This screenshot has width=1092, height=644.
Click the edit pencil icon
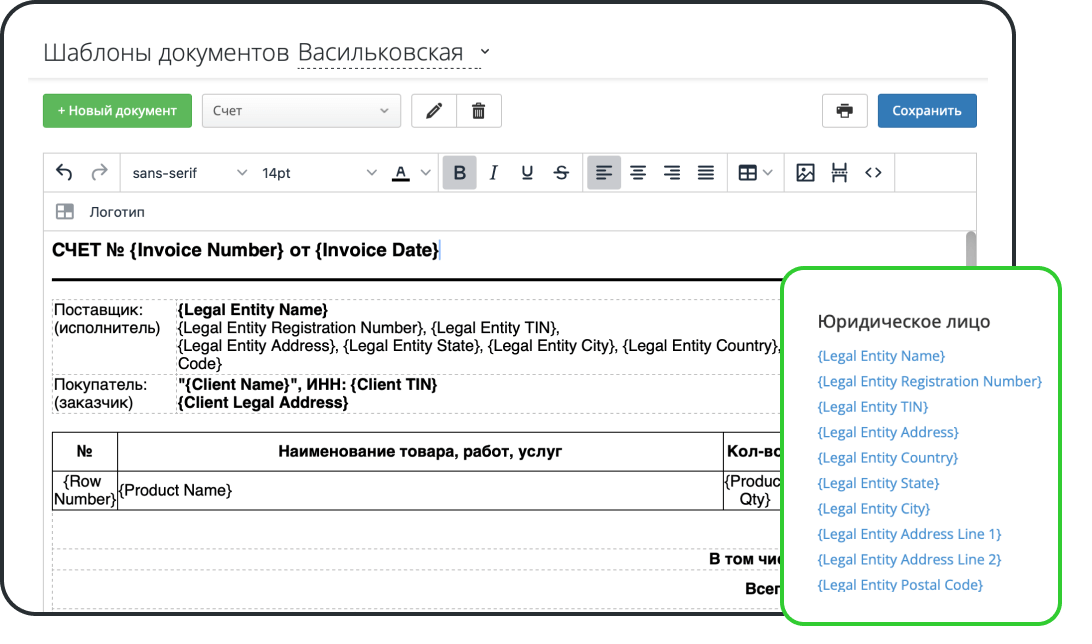point(433,110)
